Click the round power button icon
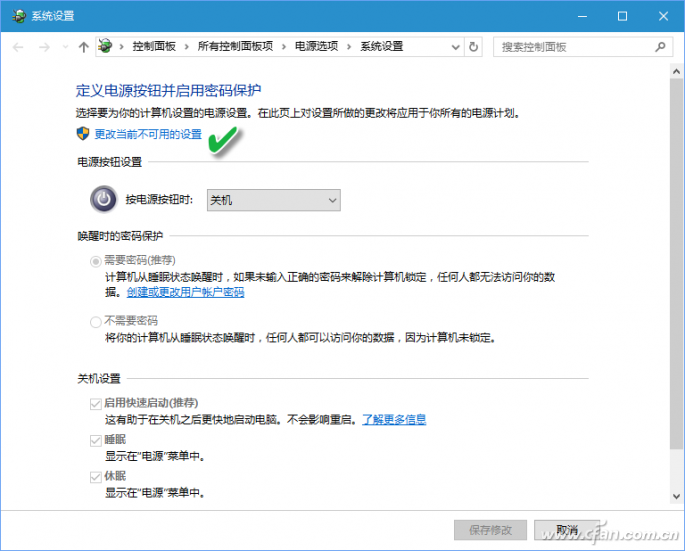The image size is (685, 551). [x=104, y=199]
